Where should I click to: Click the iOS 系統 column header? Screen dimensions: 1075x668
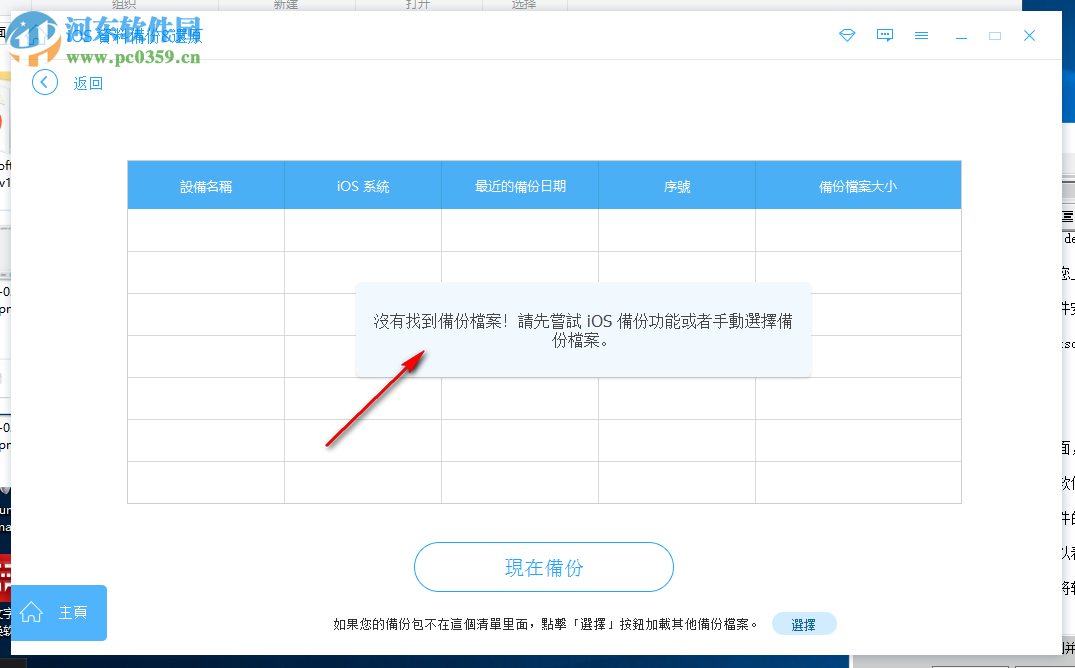(362, 184)
